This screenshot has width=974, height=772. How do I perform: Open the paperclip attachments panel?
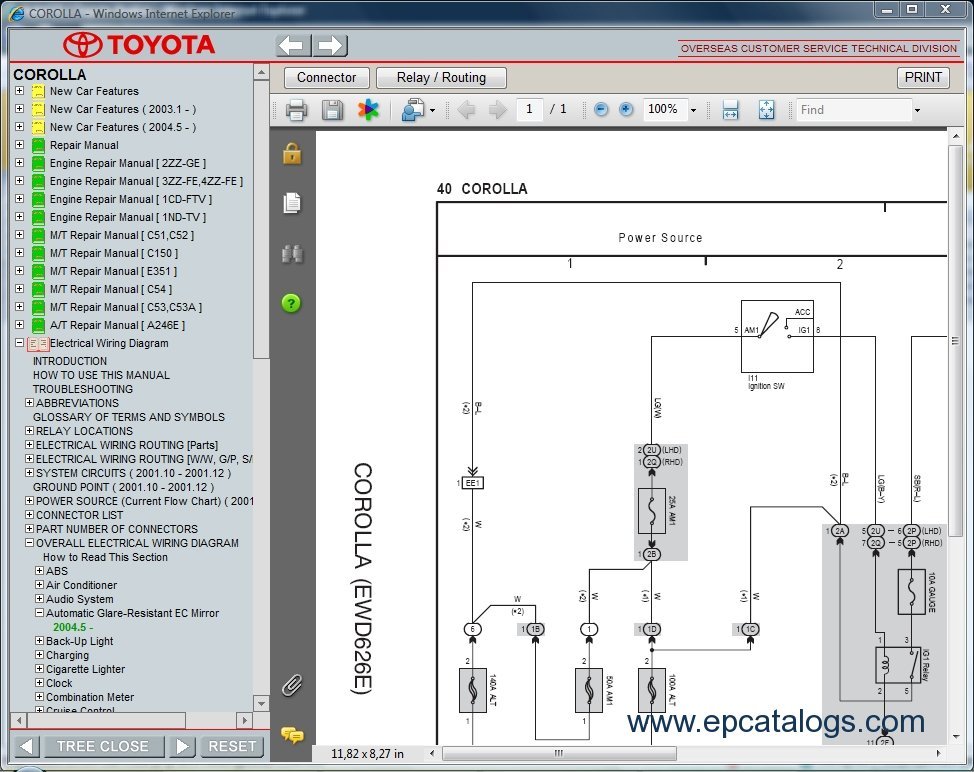tap(292, 684)
